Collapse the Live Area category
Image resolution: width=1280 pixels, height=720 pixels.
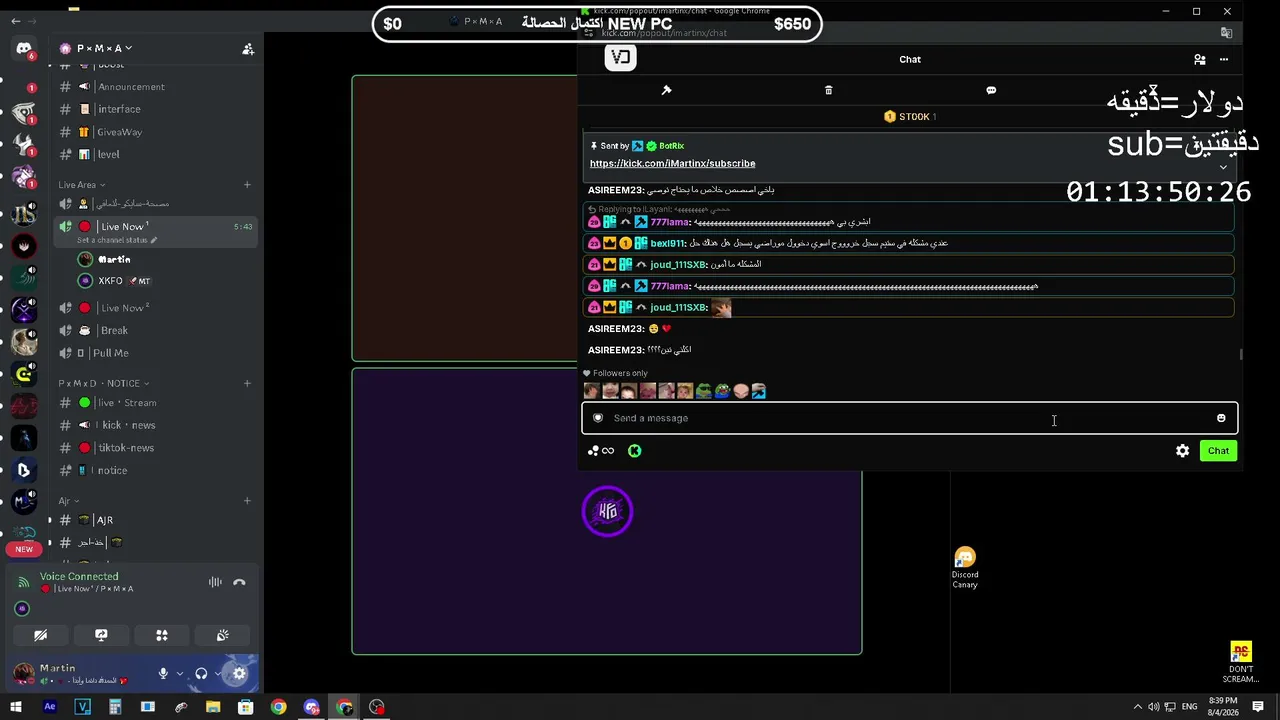tap(81, 184)
